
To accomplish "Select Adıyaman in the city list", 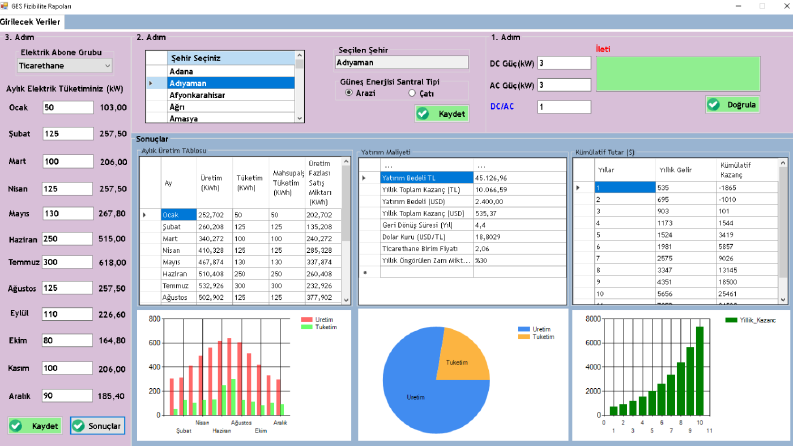I will [x=231, y=83].
